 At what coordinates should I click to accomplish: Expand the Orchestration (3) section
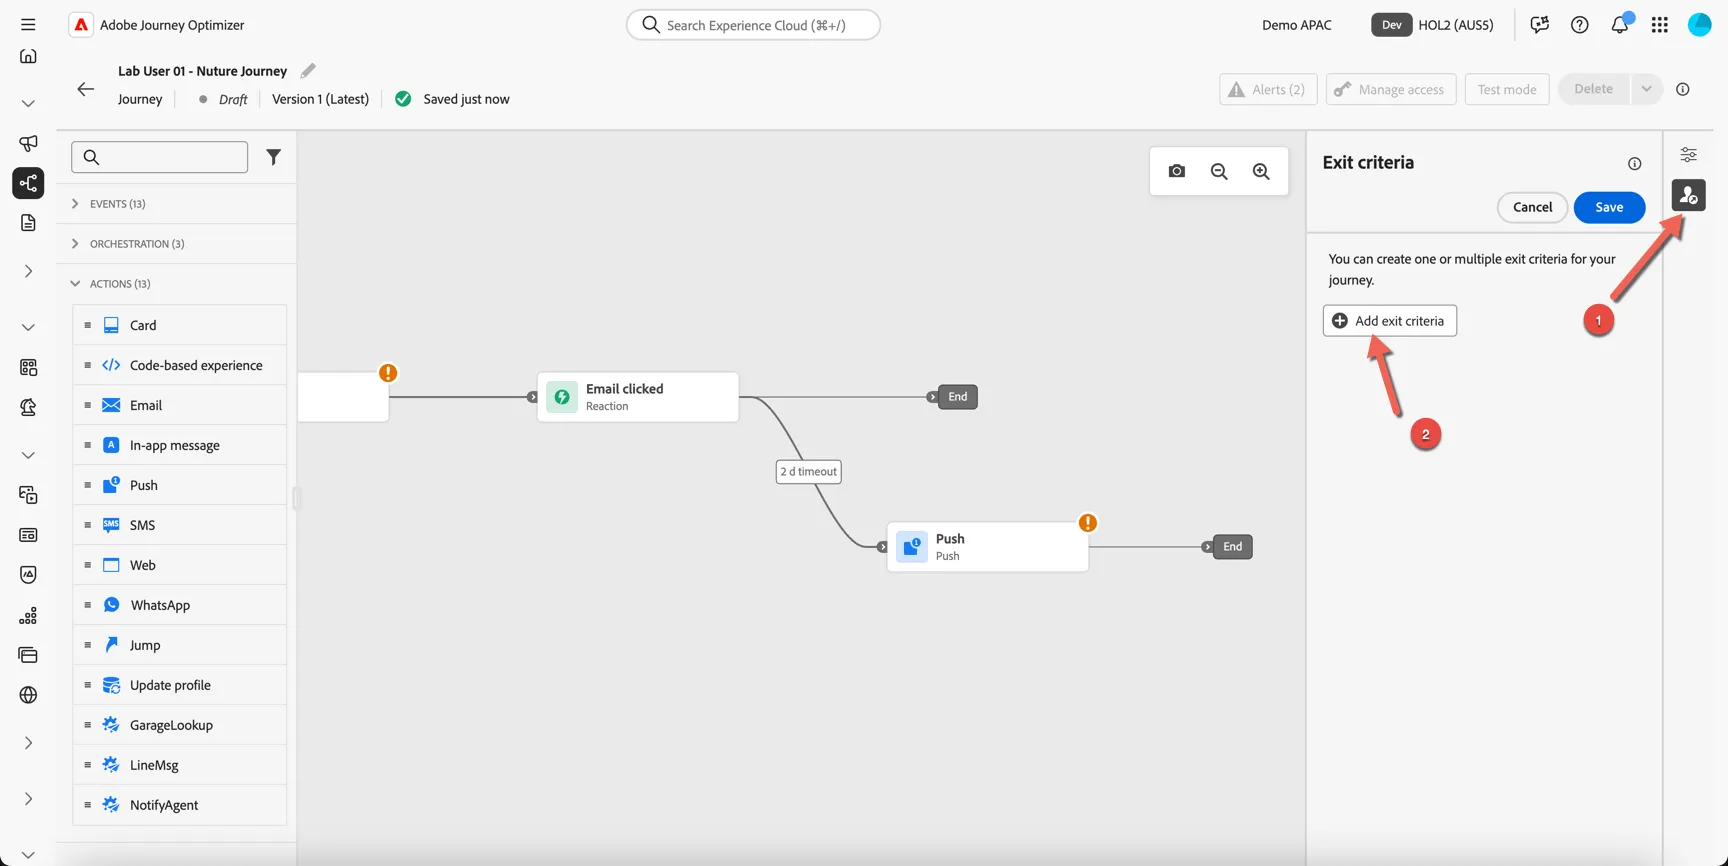pos(127,244)
